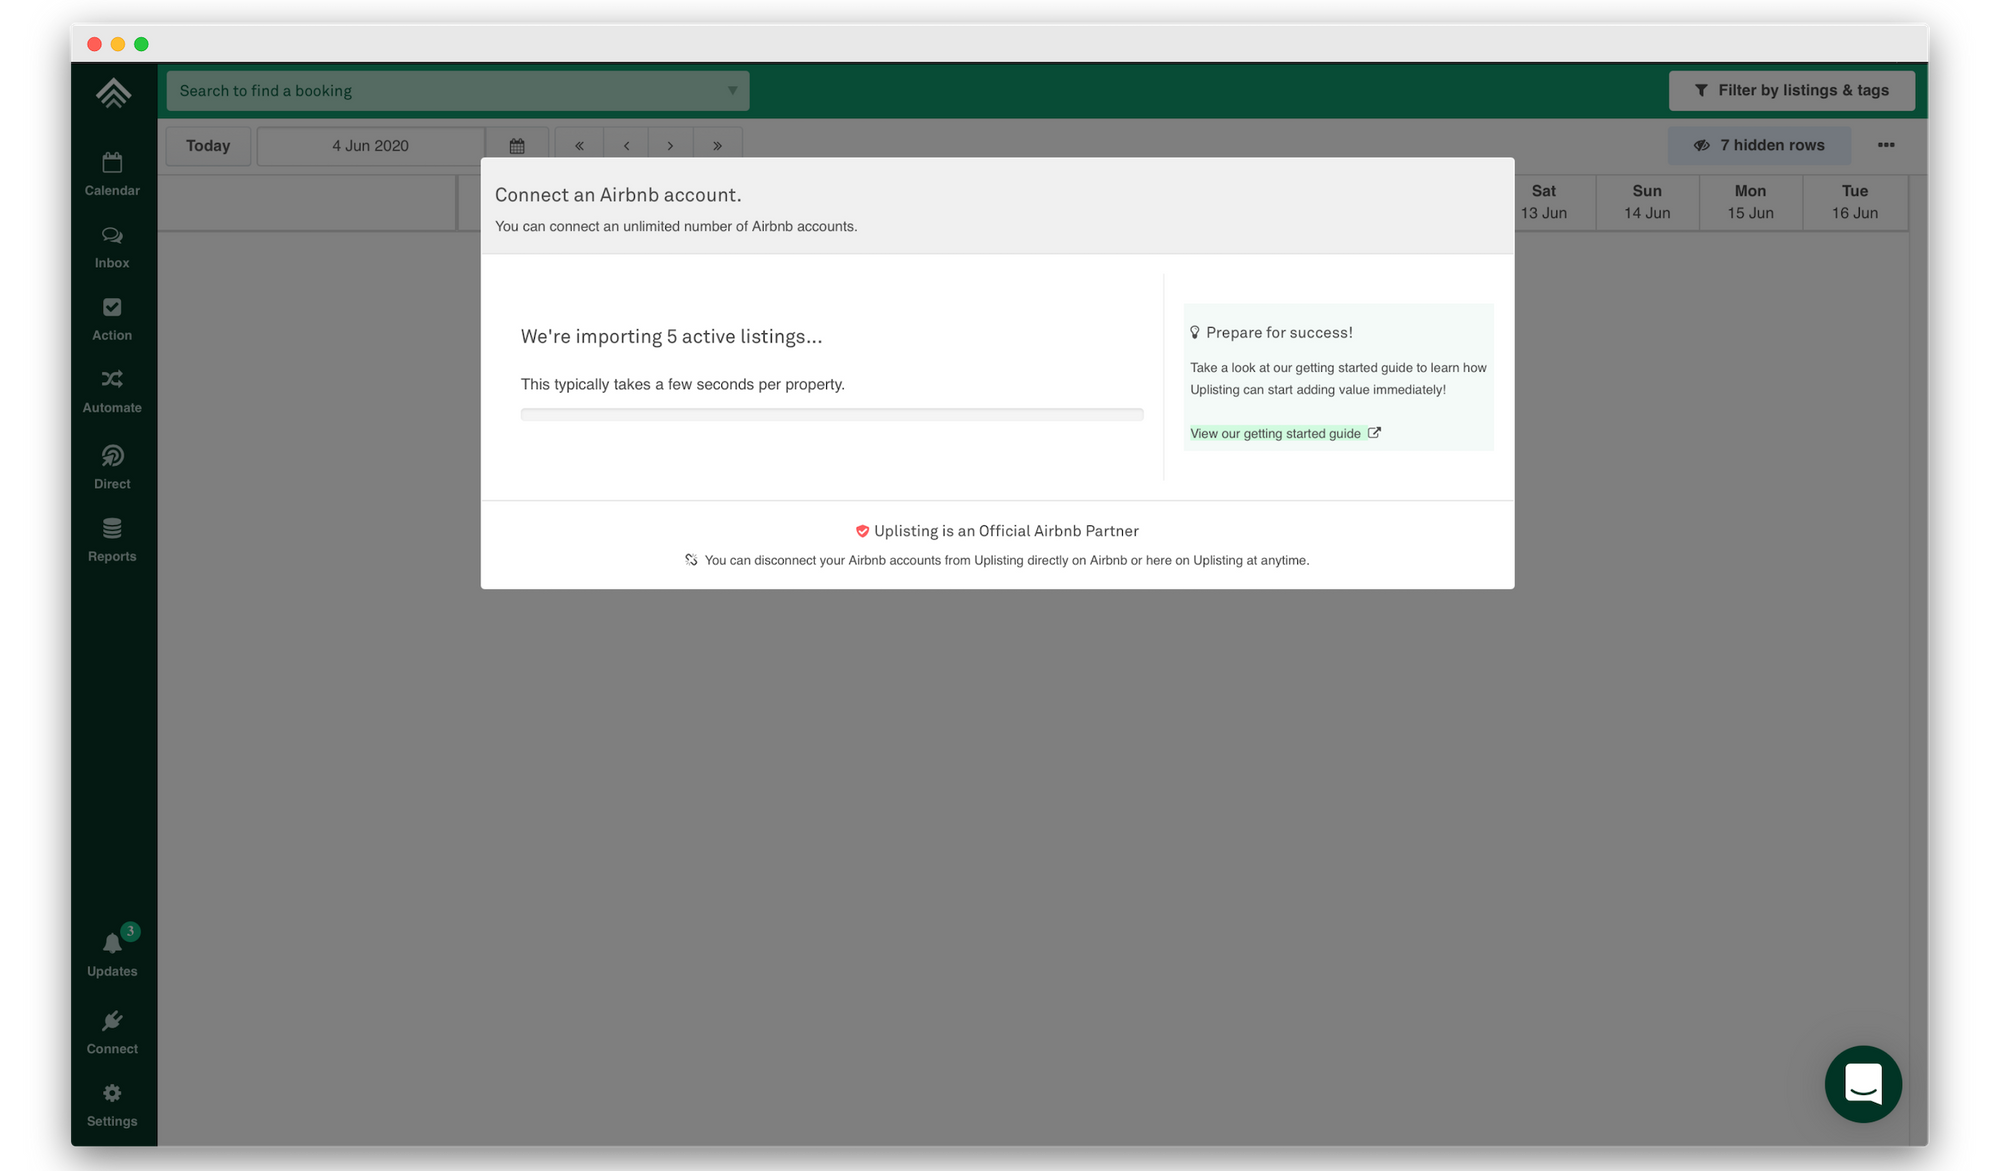Image resolution: width=2000 pixels, height=1171 pixels.
Task: Open Updates bell with badge
Action: point(112,954)
